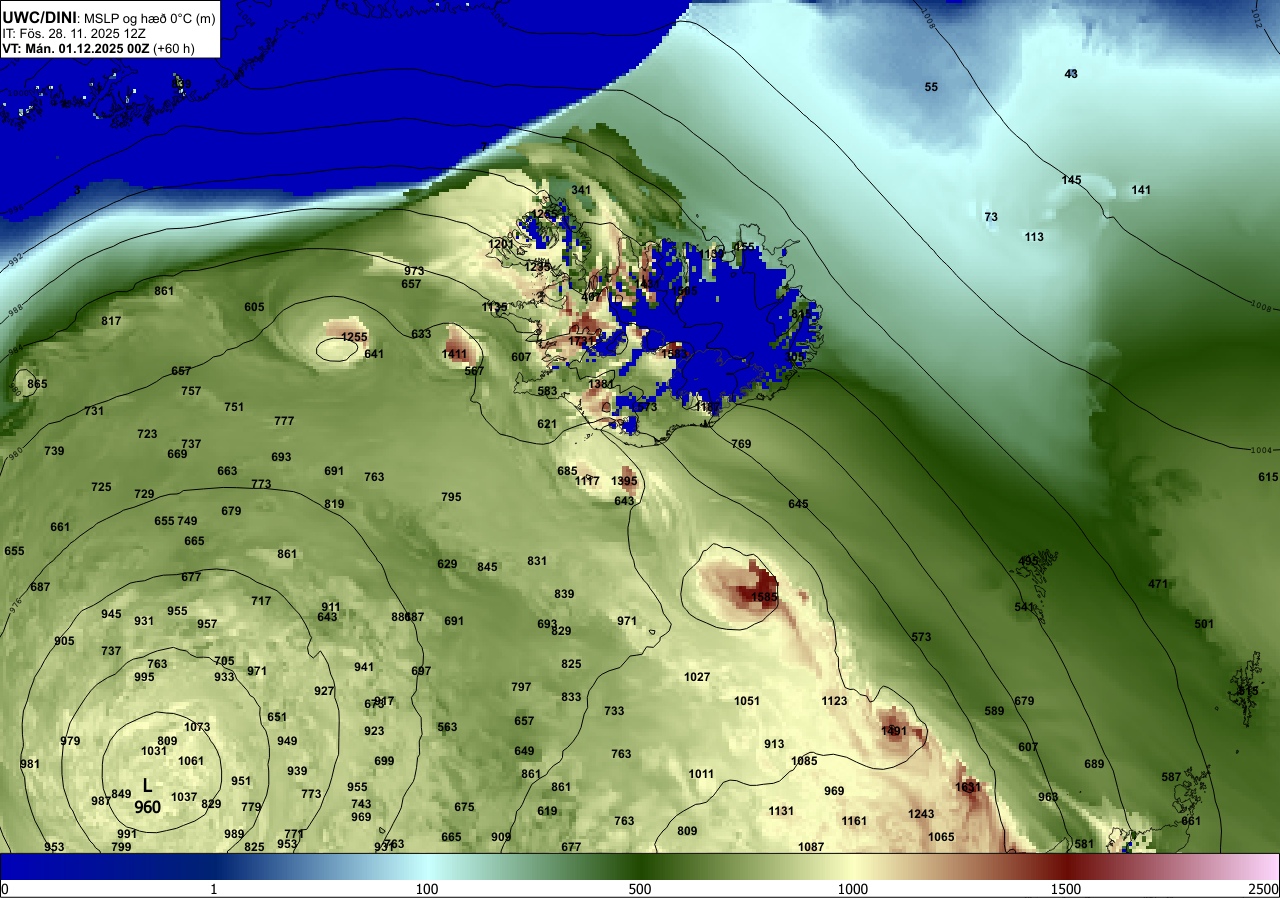Screen dimensions: 1280x898
Task: Click the map value 1027
Action: (697, 677)
